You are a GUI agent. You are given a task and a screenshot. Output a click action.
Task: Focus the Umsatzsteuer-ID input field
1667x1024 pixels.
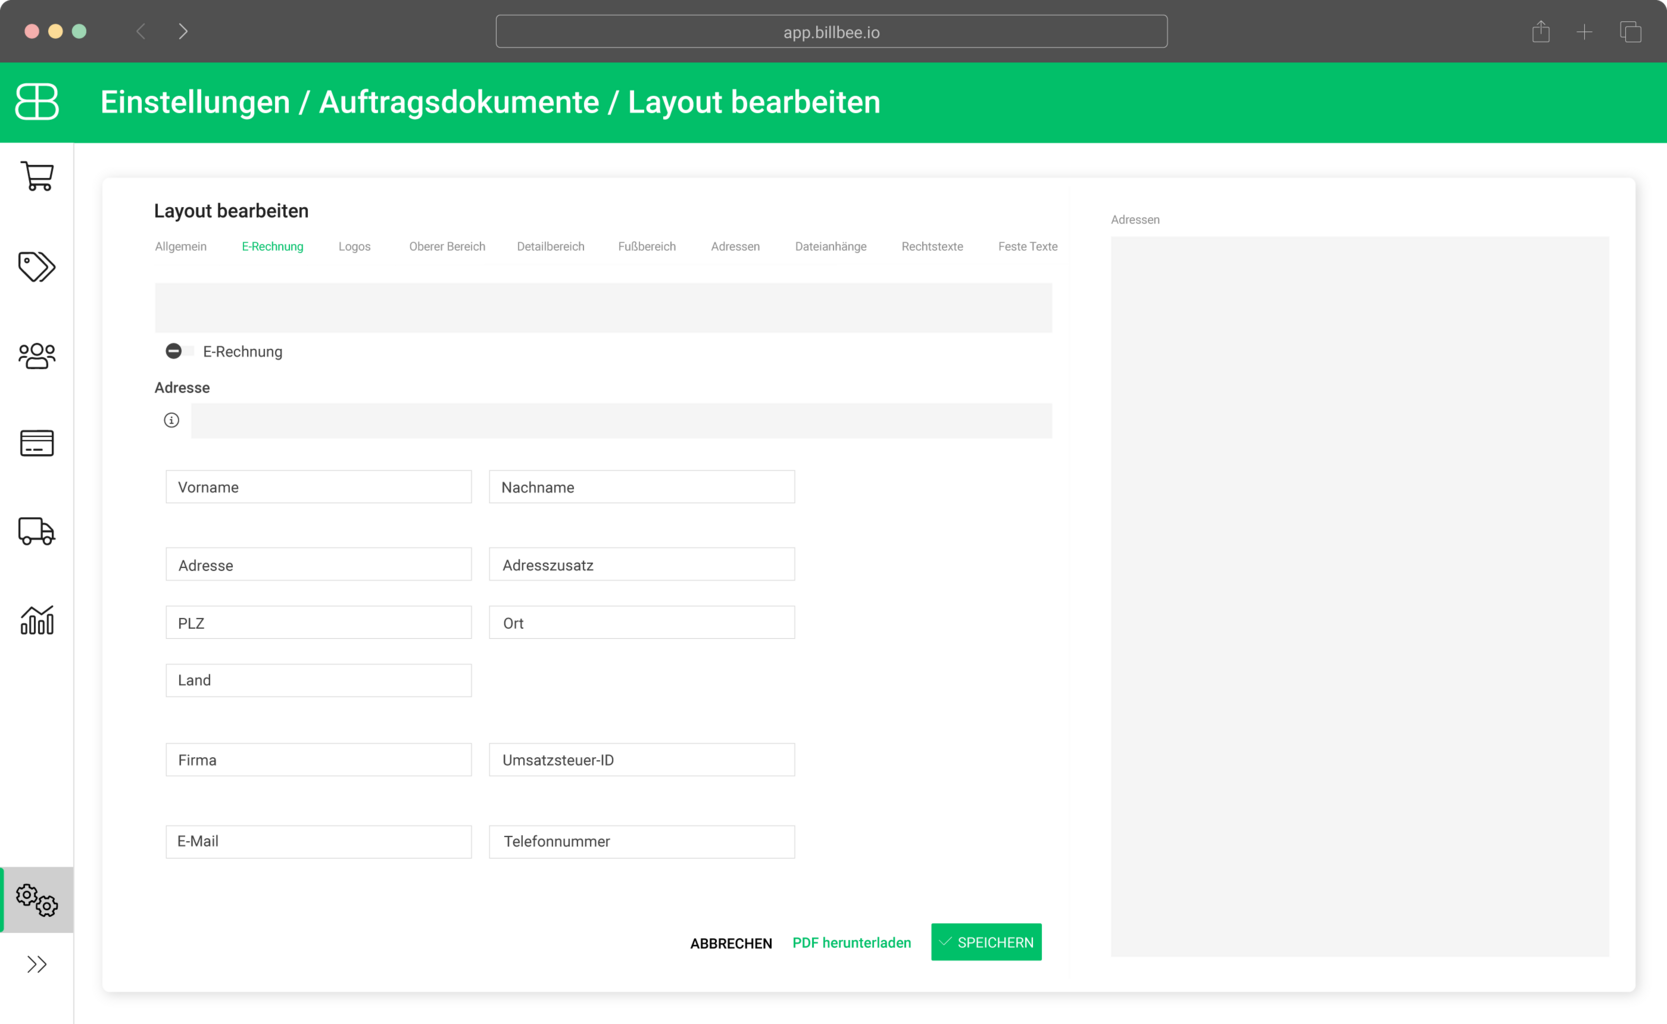(x=641, y=760)
